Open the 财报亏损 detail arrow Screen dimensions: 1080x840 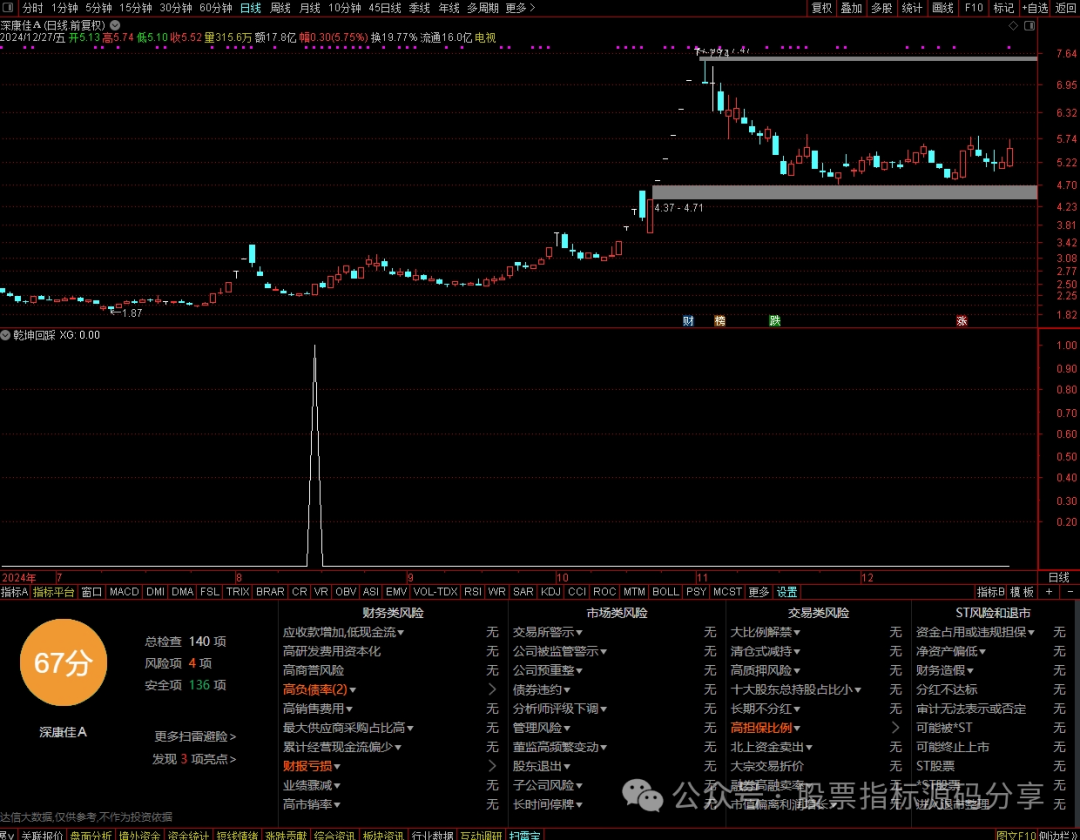(492, 766)
